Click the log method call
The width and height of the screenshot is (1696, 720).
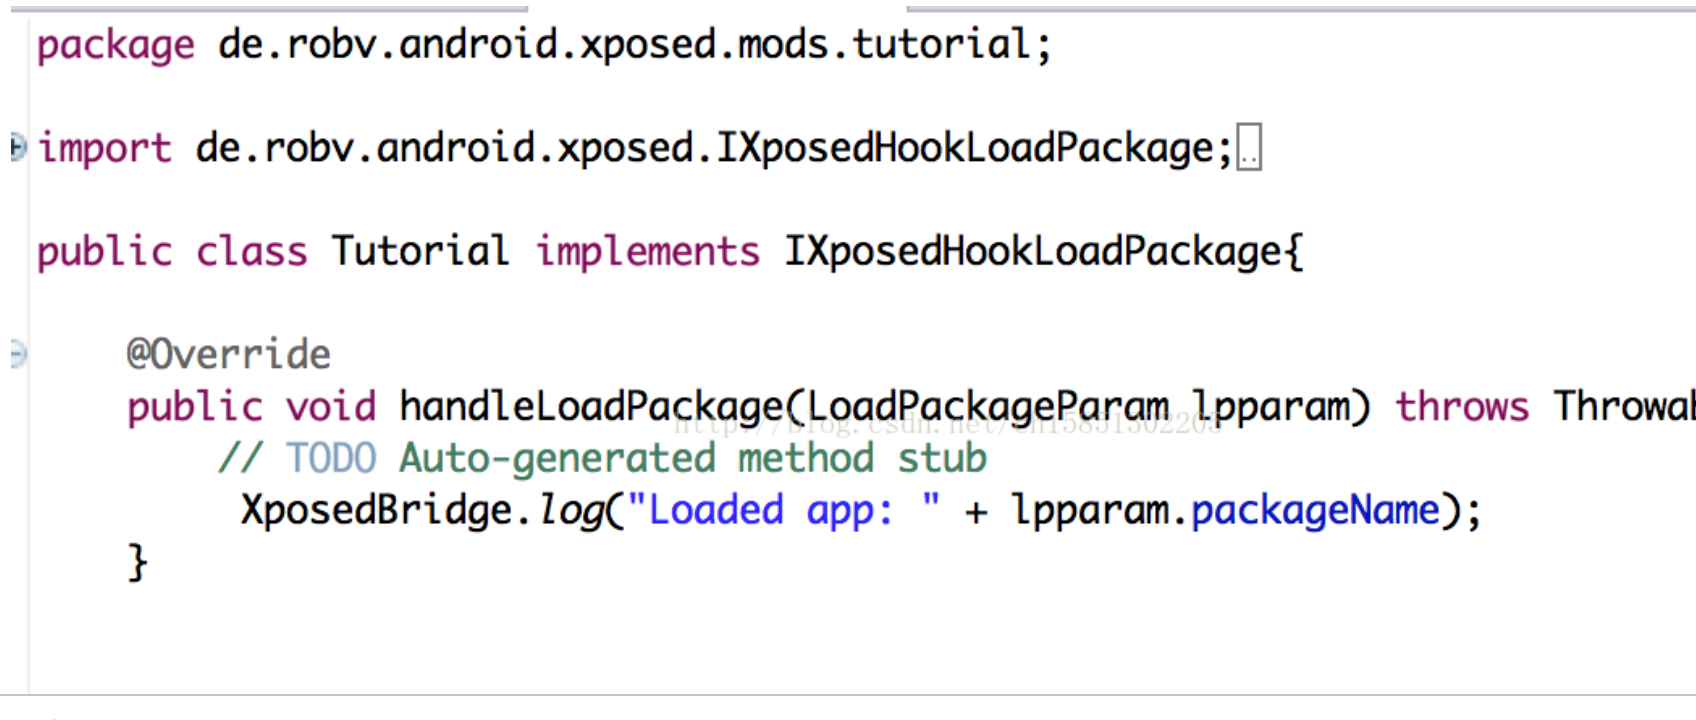(570, 510)
